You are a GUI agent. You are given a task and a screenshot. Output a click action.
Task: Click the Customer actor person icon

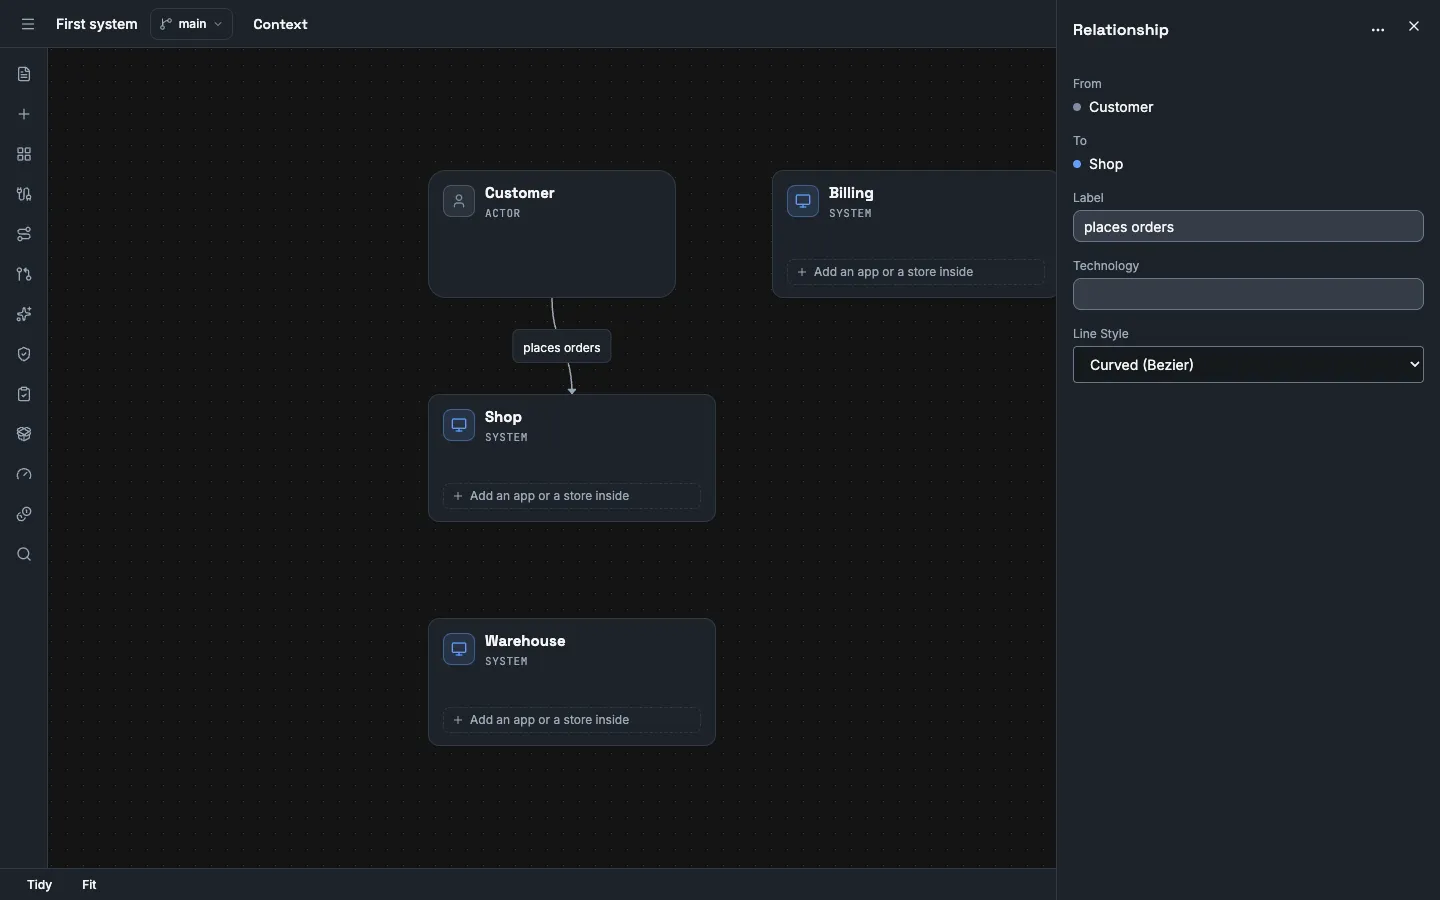click(x=459, y=201)
